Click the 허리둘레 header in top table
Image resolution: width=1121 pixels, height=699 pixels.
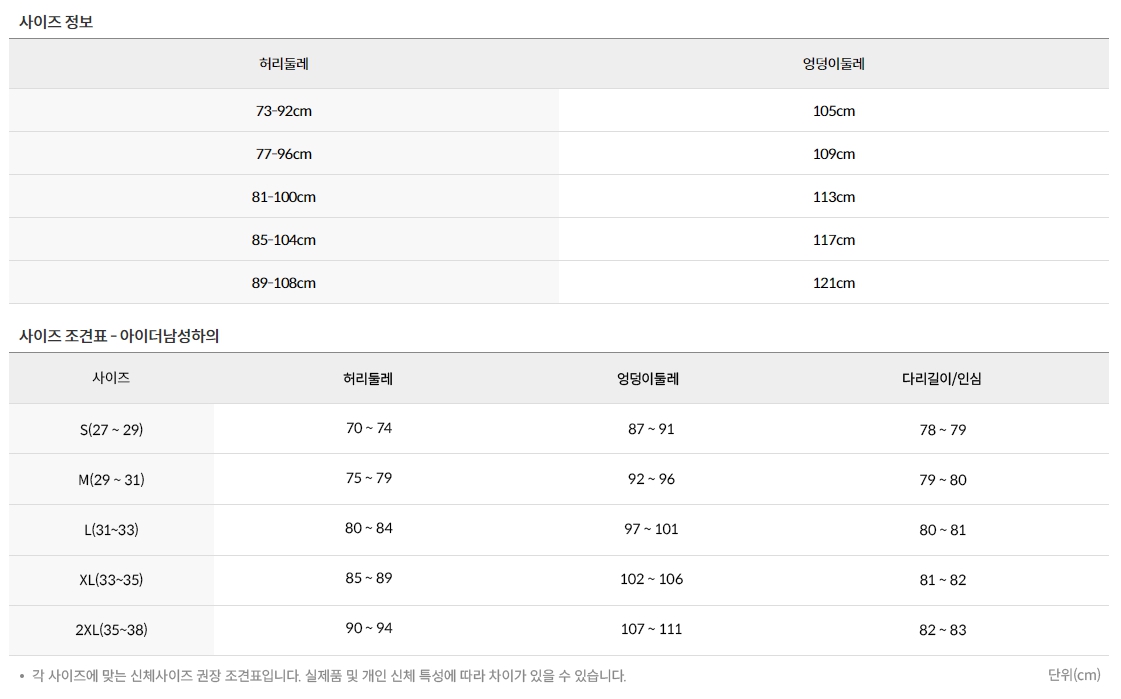[284, 64]
